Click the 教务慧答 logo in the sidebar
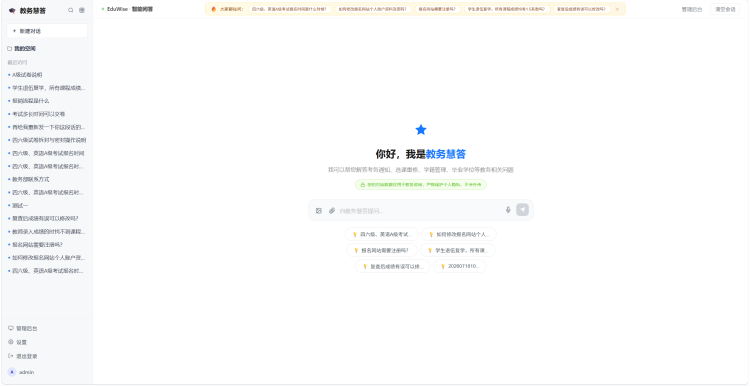Image resolution: width=750 pixels, height=386 pixels. (x=27, y=11)
